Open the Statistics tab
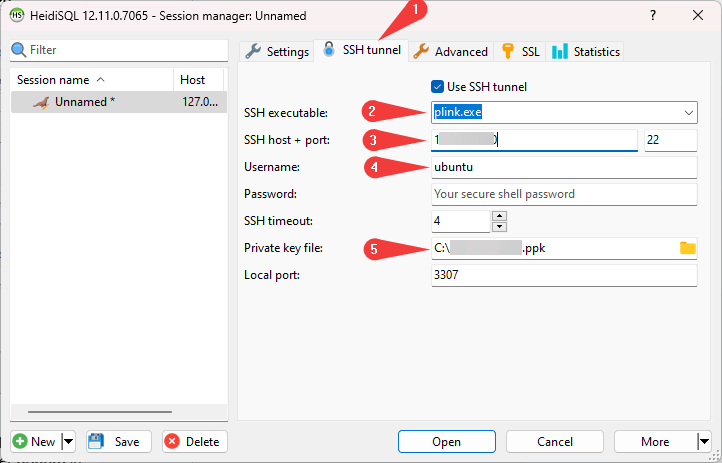 586,51
